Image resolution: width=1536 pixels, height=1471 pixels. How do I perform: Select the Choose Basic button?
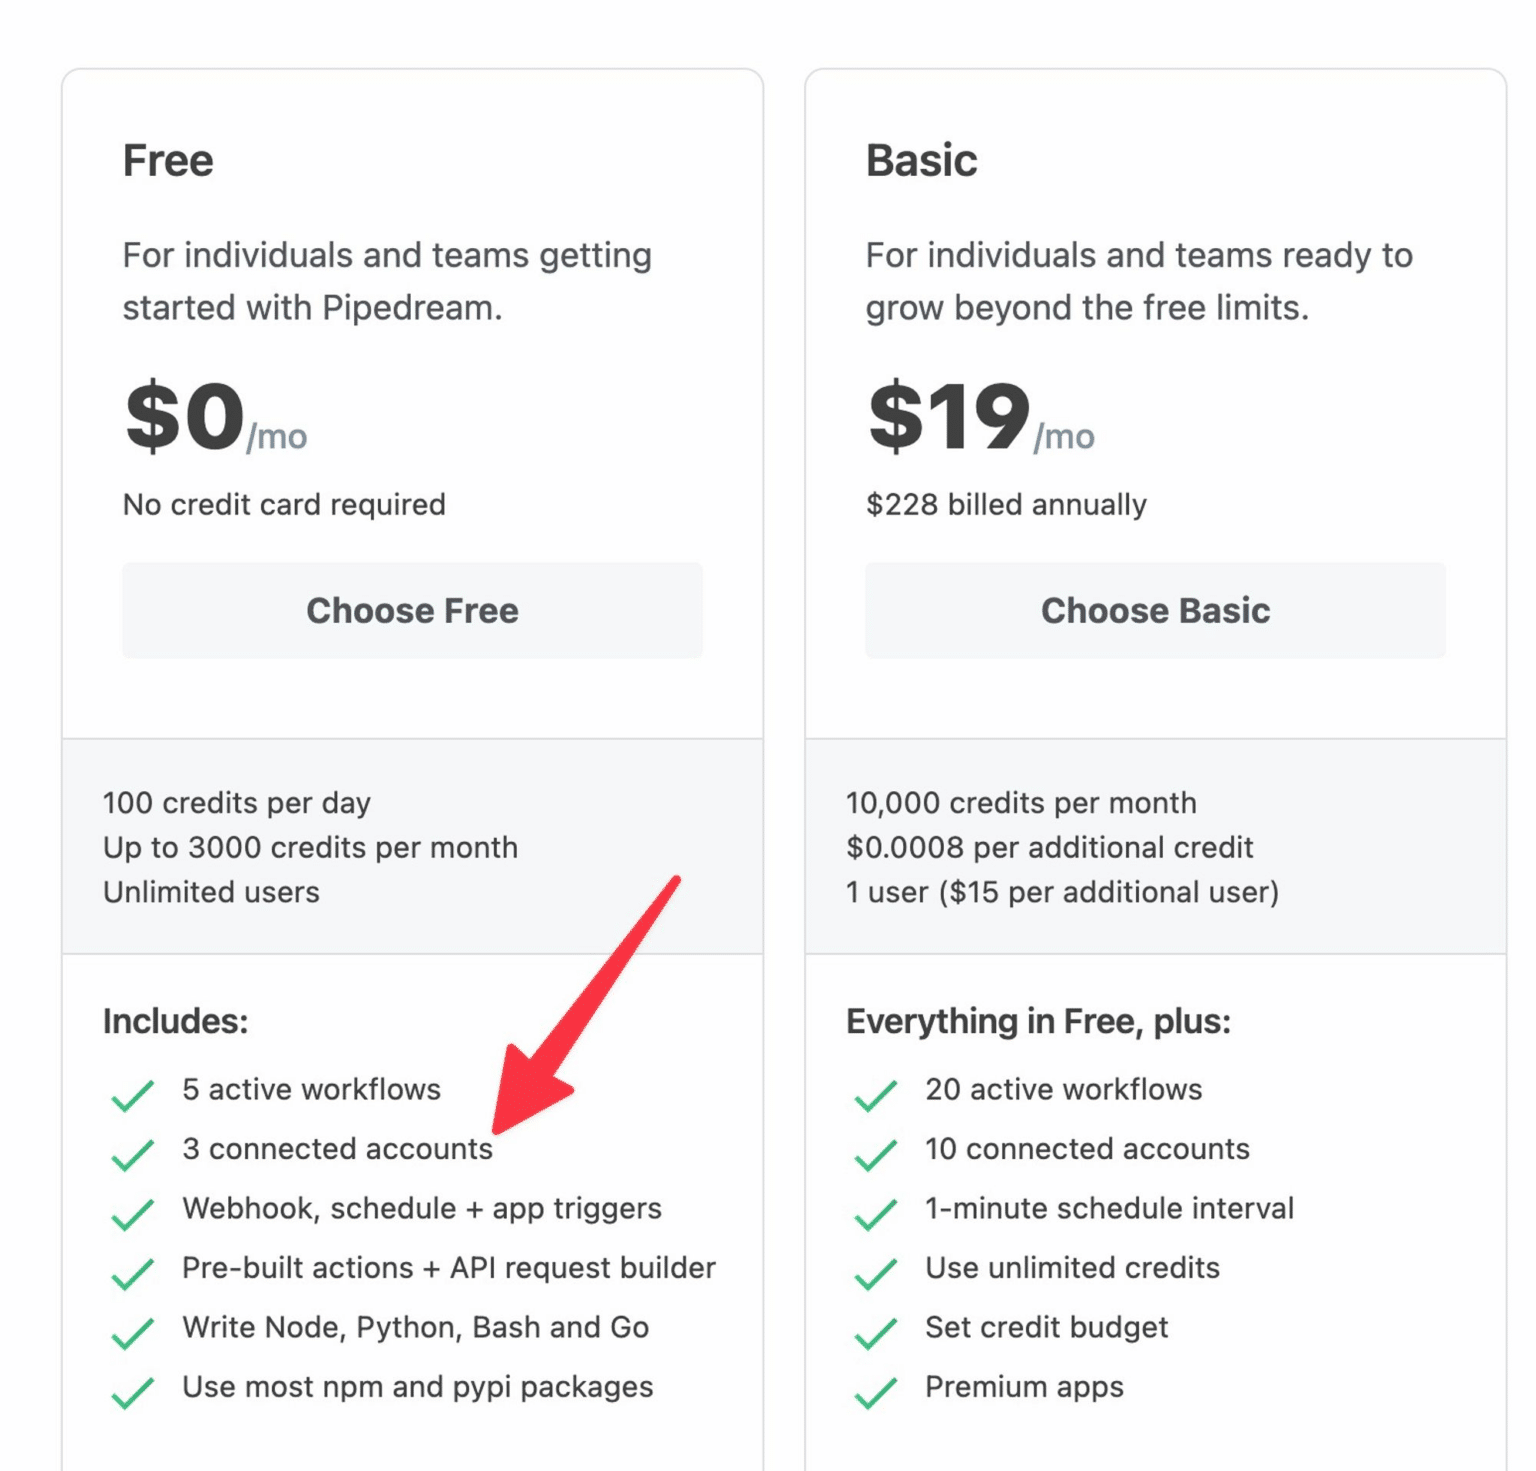[1155, 610]
